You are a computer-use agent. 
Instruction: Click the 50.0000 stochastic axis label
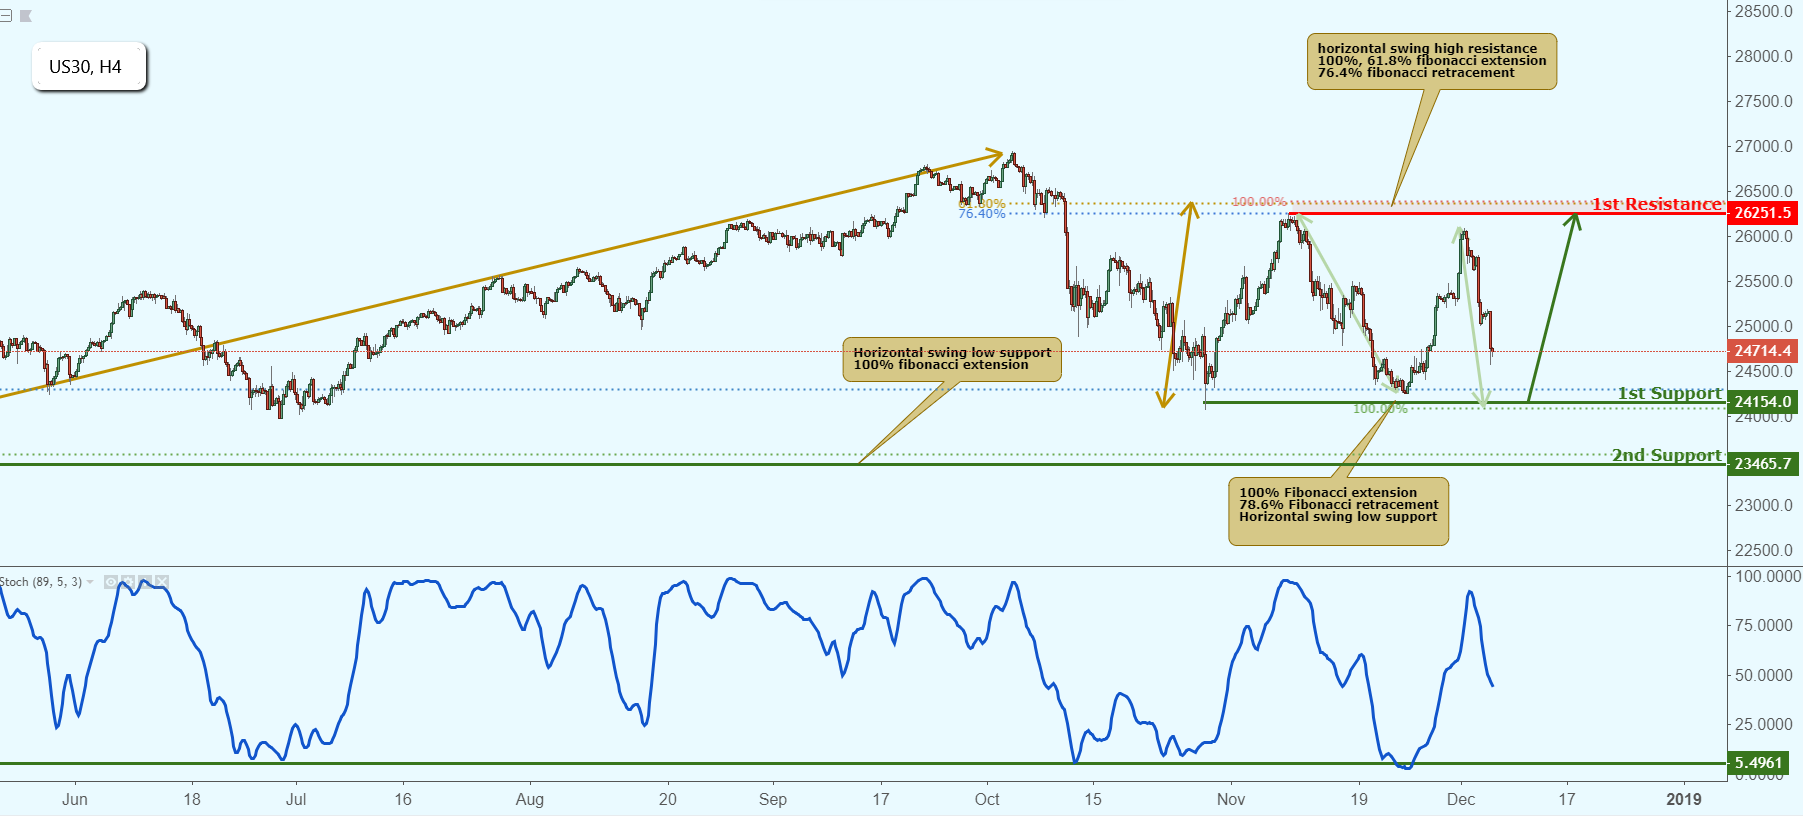coord(1764,676)
